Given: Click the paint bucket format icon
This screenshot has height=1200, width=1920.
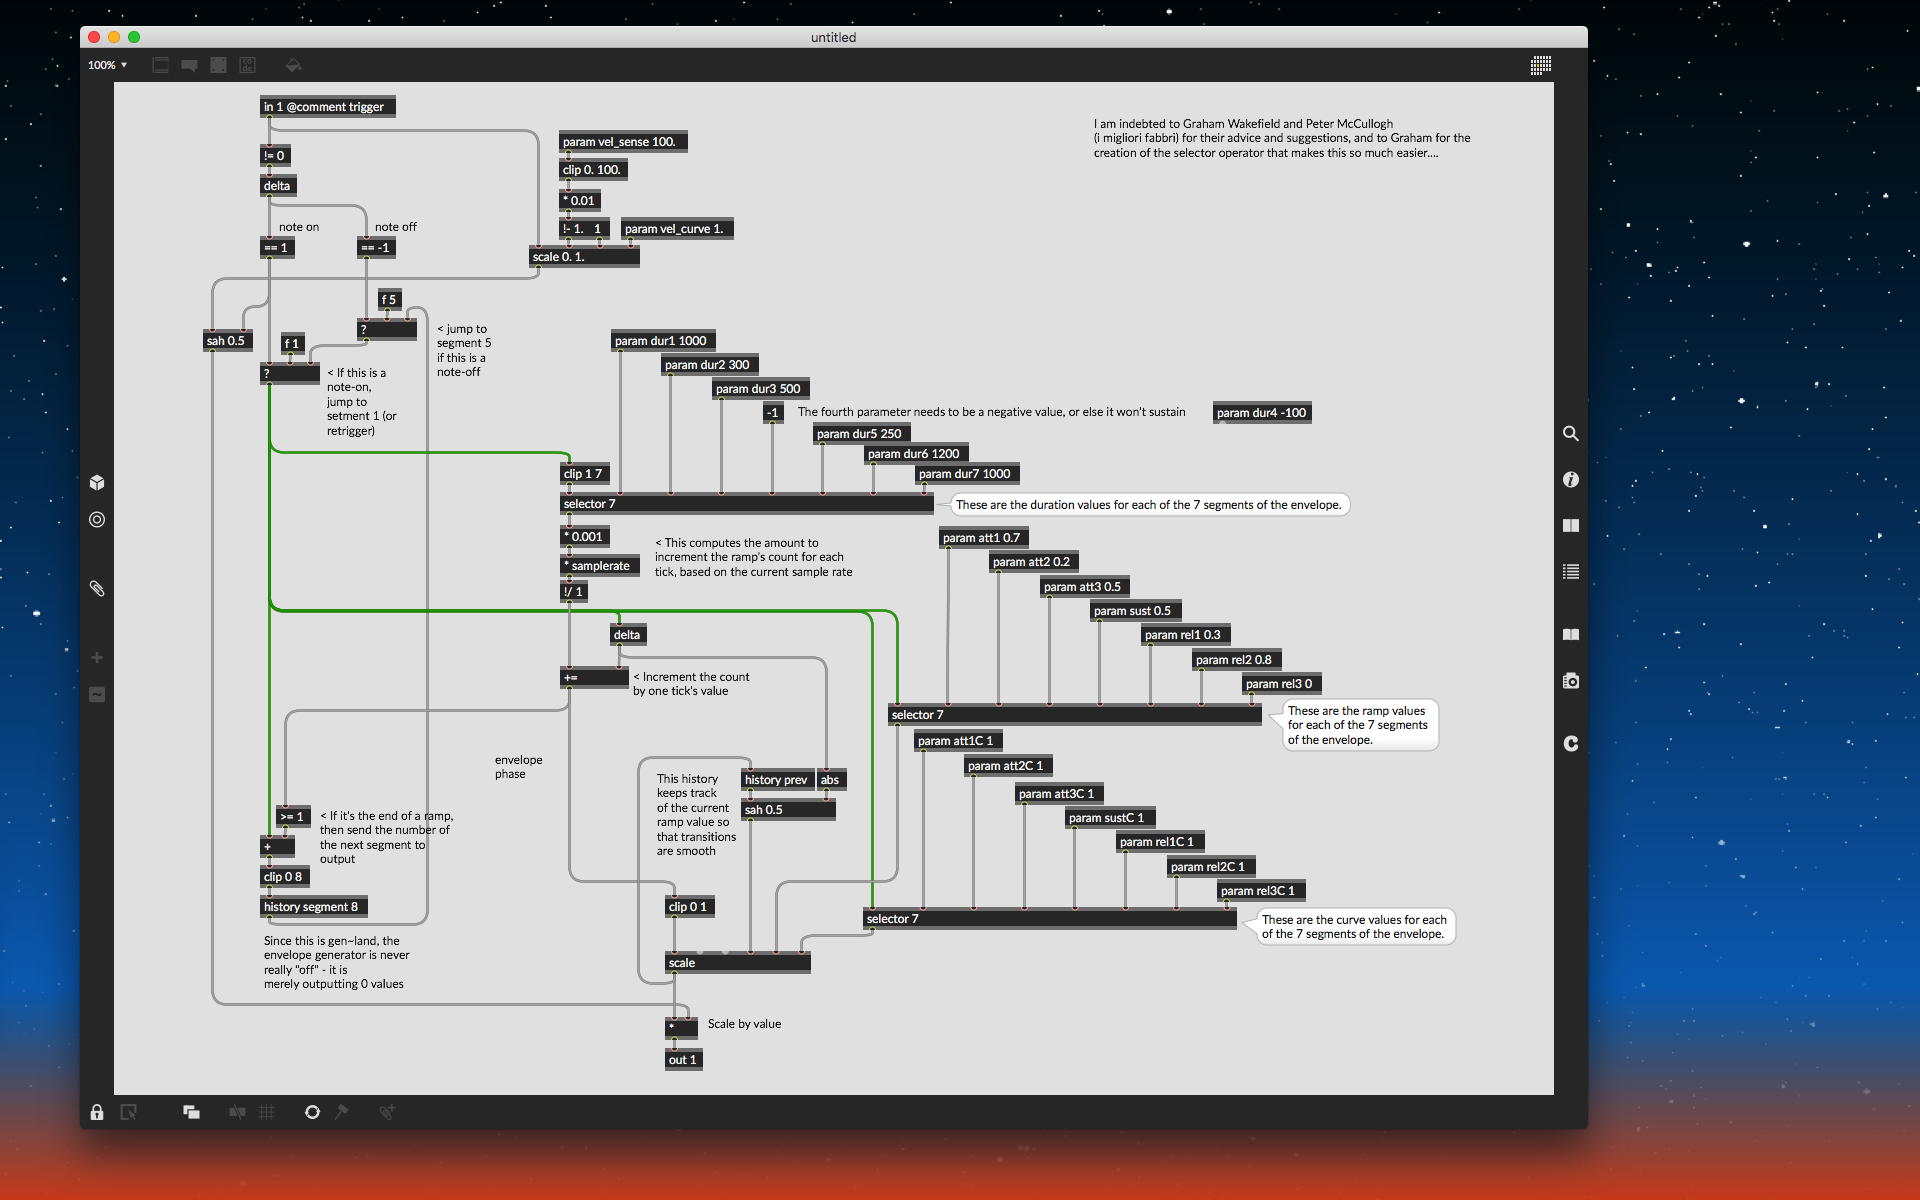Looking at the screenshot, I should 293,65.
